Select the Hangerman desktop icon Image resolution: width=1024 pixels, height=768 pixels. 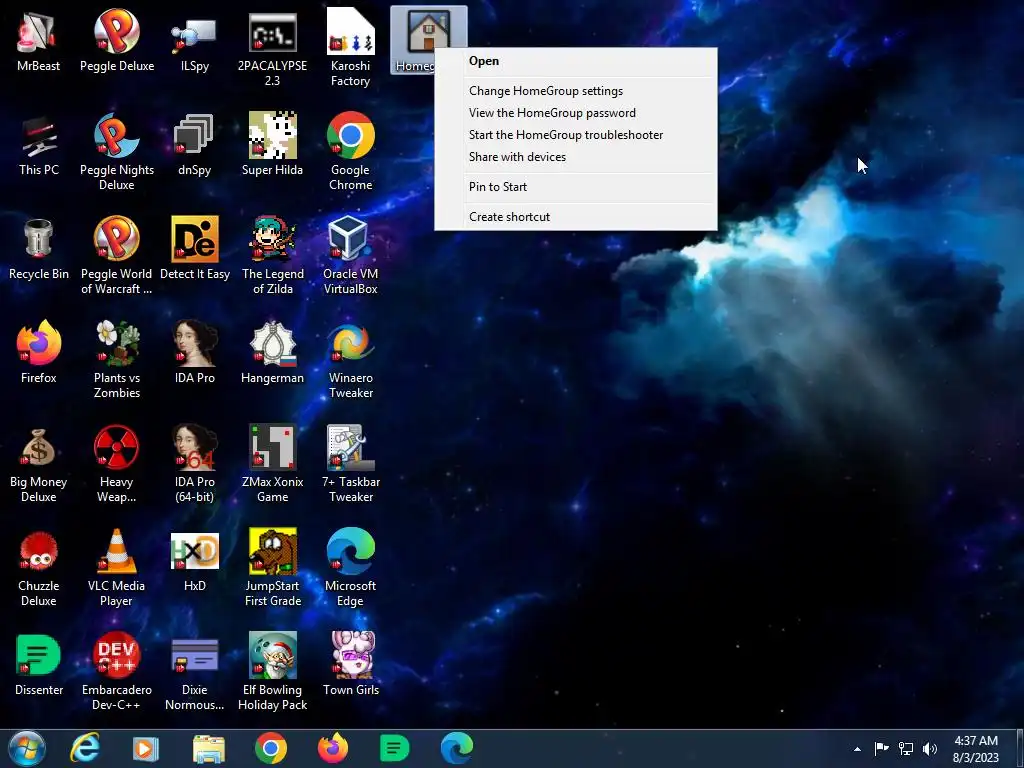(272, 353)
